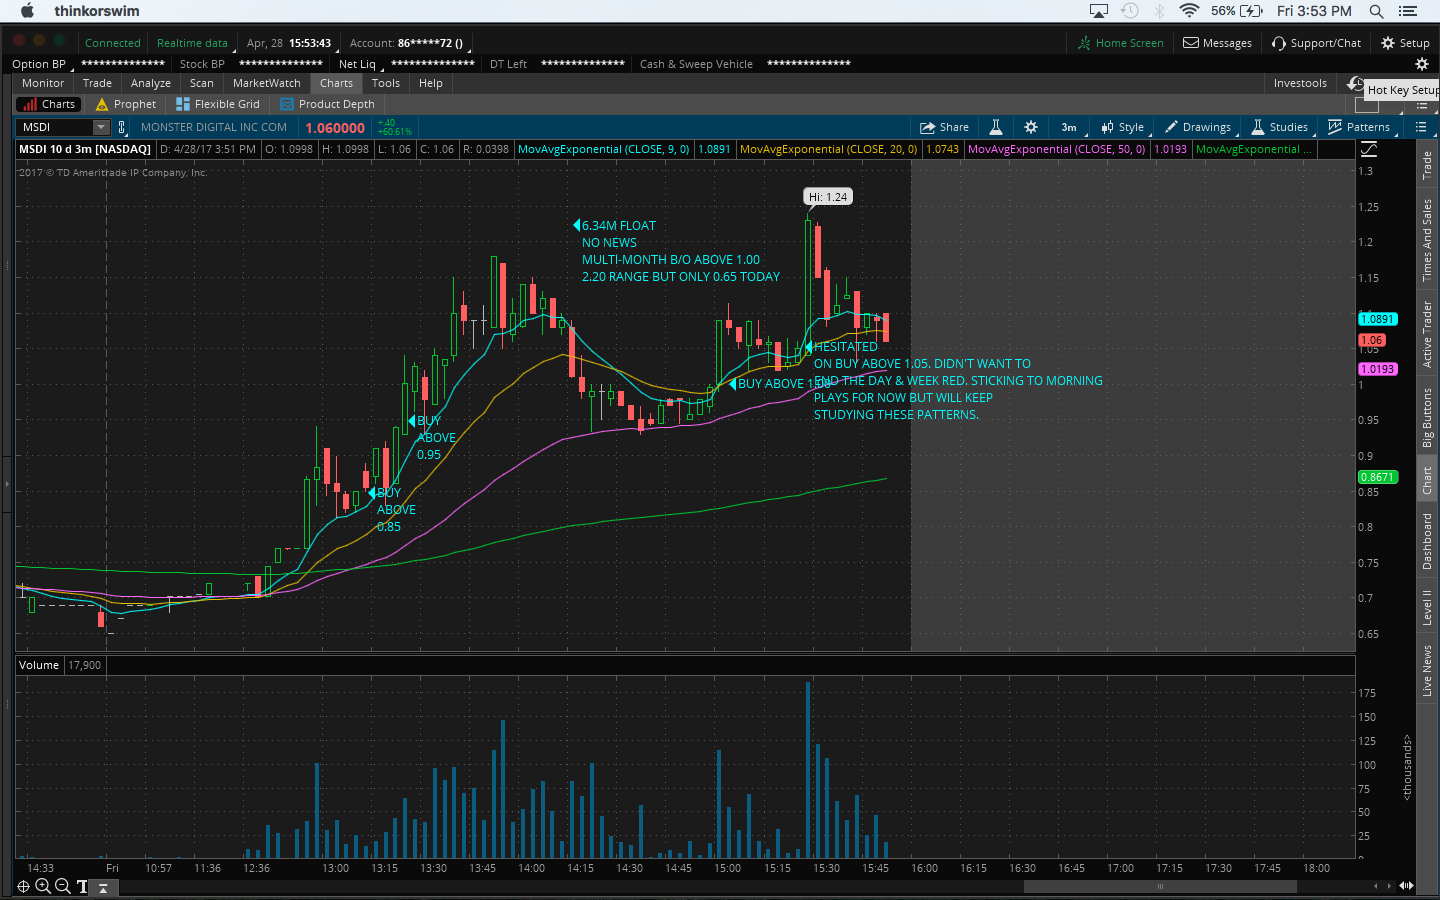The height and width of the screenshot is (900, 1440).
Task: Zoom out on the chart
Action: click(x=62, y=886)
